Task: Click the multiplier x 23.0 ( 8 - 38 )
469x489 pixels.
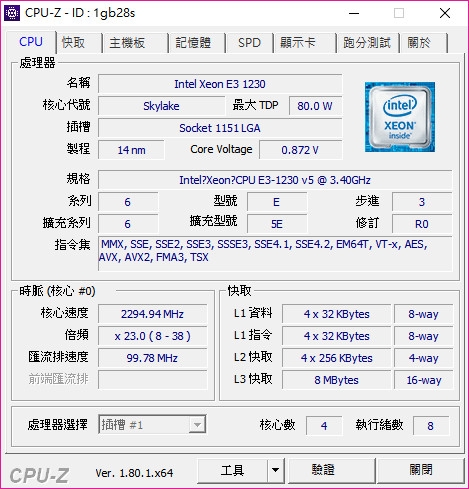Action: pyautogui.click(x=152, y=336)
